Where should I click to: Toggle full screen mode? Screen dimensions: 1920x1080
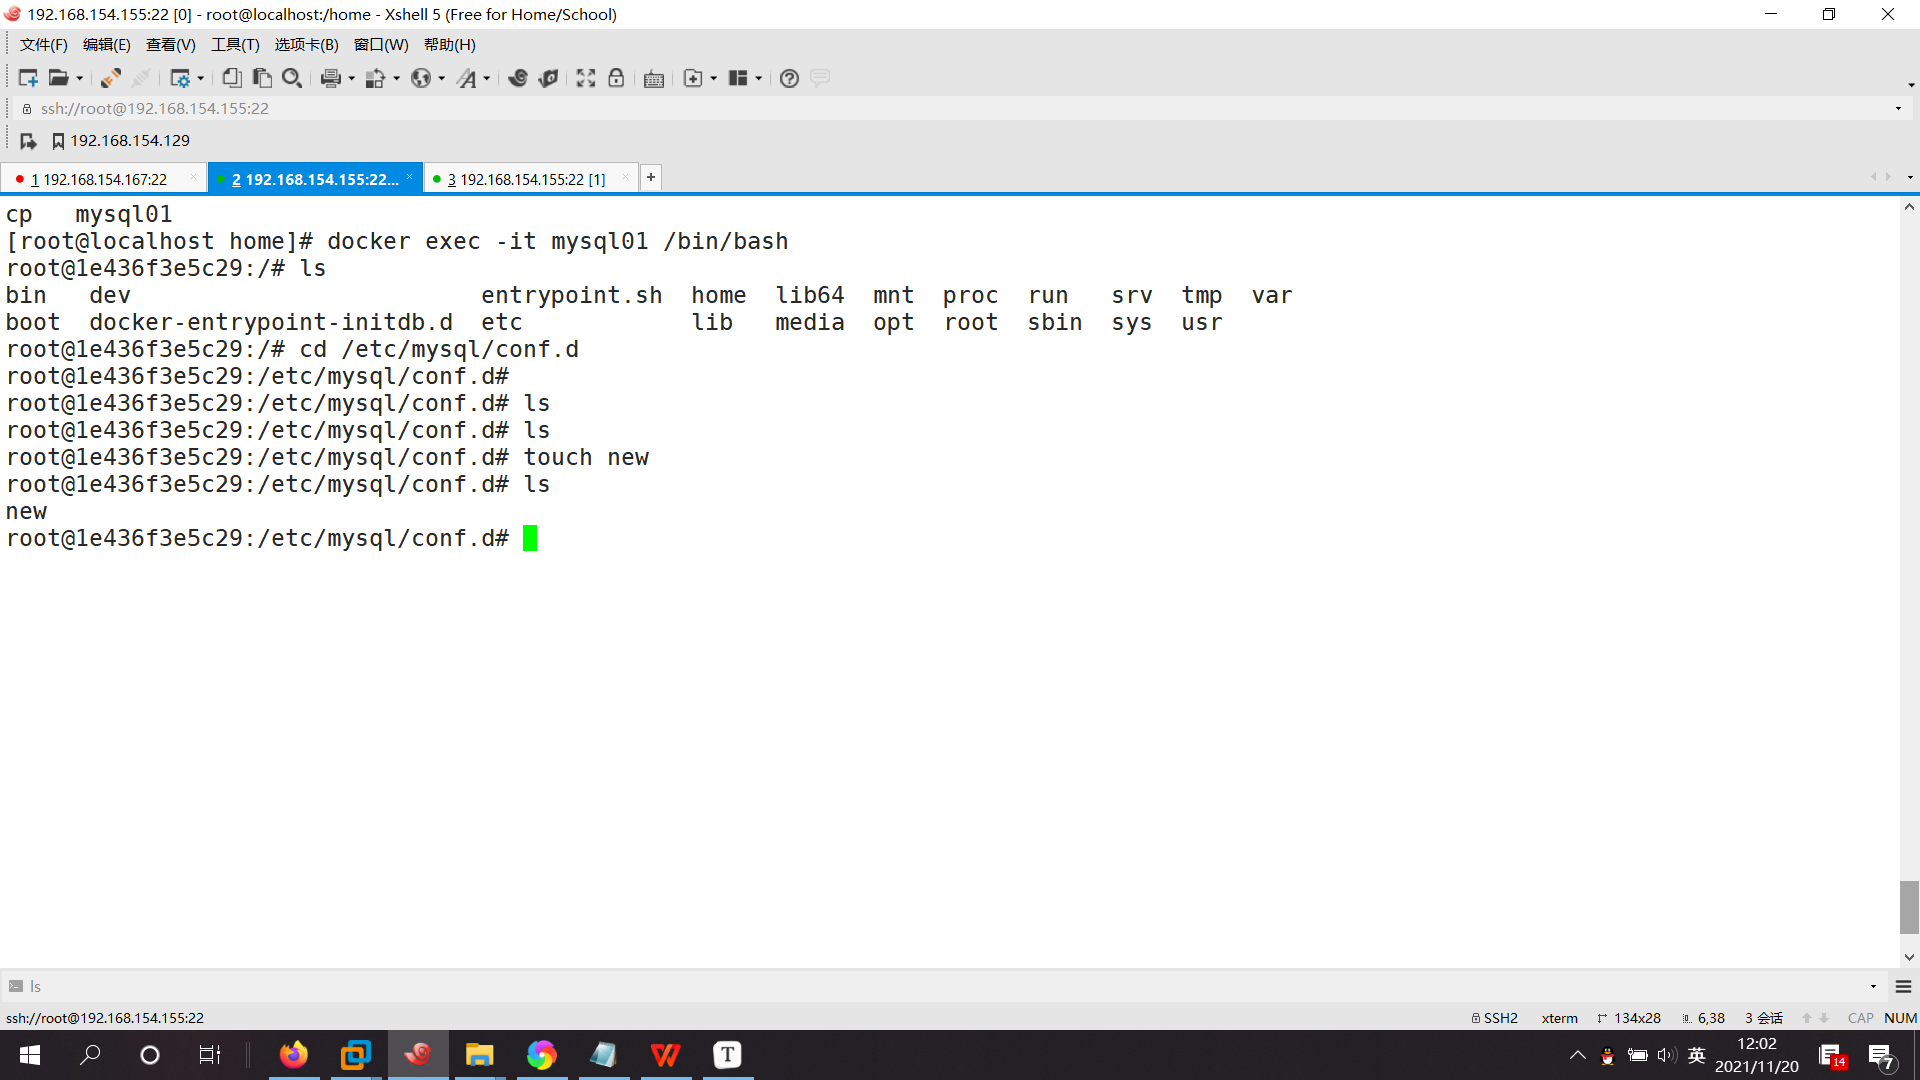pyautogui.click(x=586, y=78)
